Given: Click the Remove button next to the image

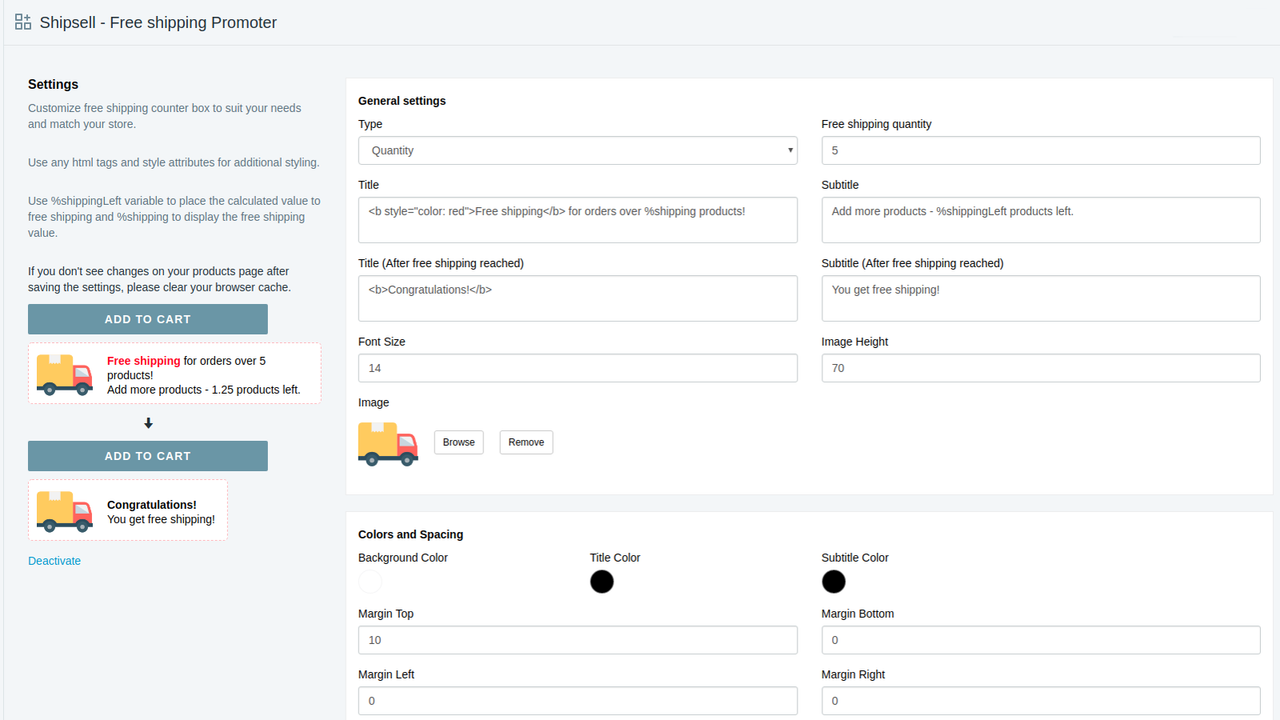Looking at the screenshot, I should (x=526, y=442).
